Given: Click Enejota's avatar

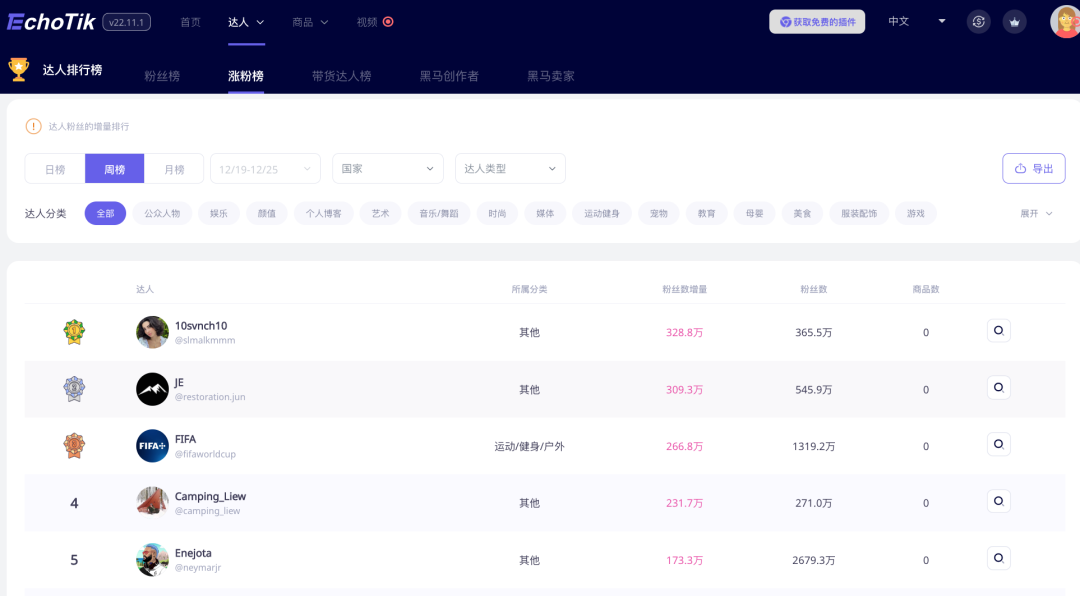Looking at the screenshot, I should tap(152, 559).
